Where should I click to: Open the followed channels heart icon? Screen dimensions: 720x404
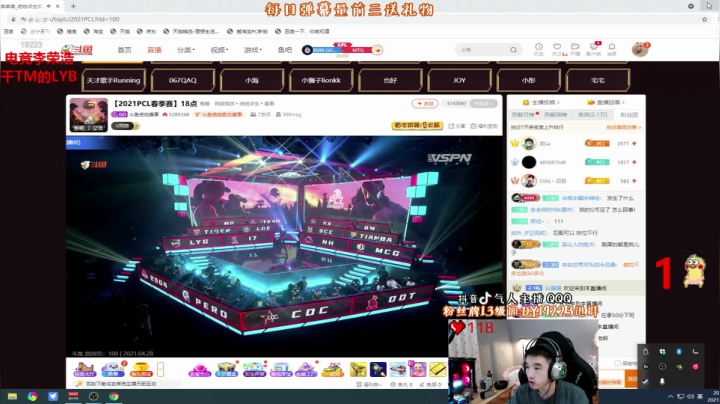coord(557,49)
